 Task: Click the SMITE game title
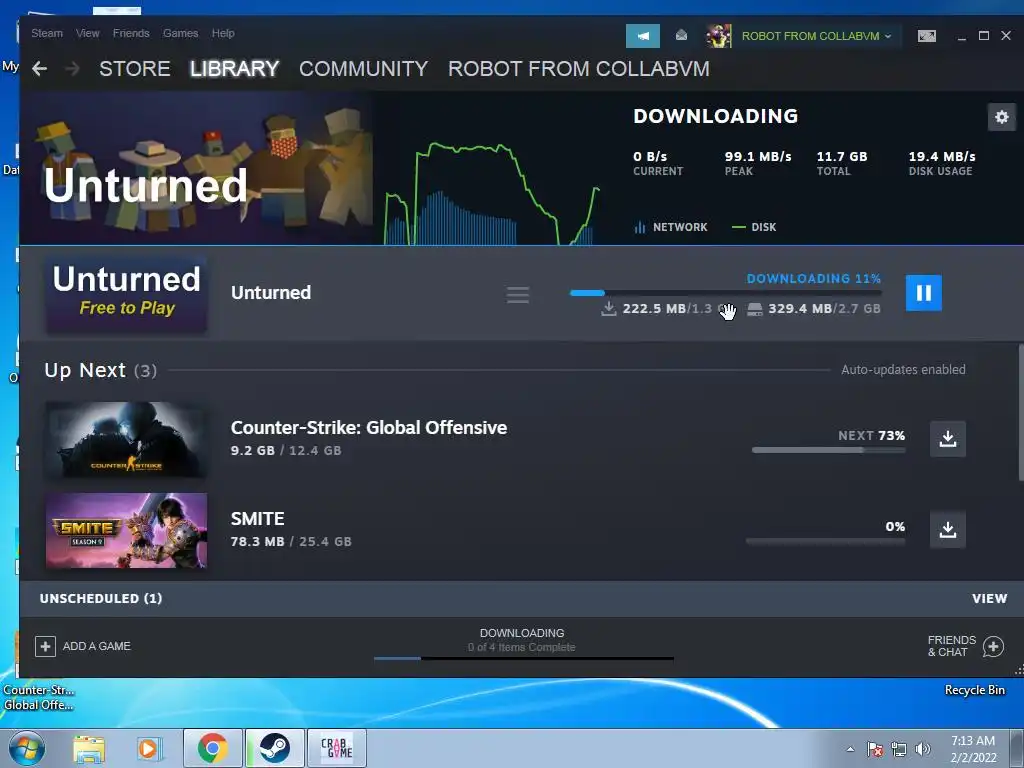coord(257,519)
